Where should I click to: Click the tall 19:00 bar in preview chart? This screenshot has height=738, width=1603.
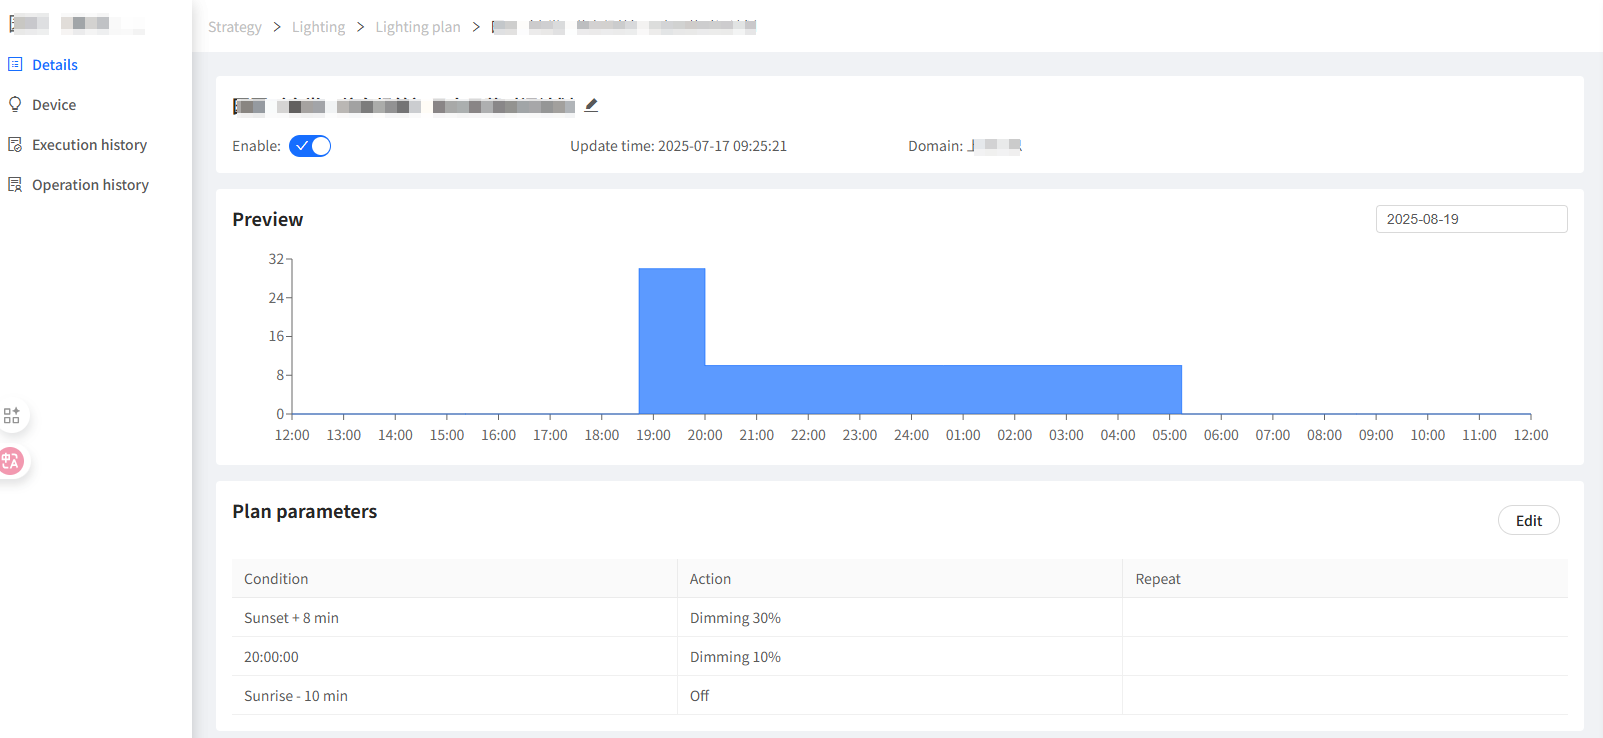pyautogui.click(x=672, y=340)
